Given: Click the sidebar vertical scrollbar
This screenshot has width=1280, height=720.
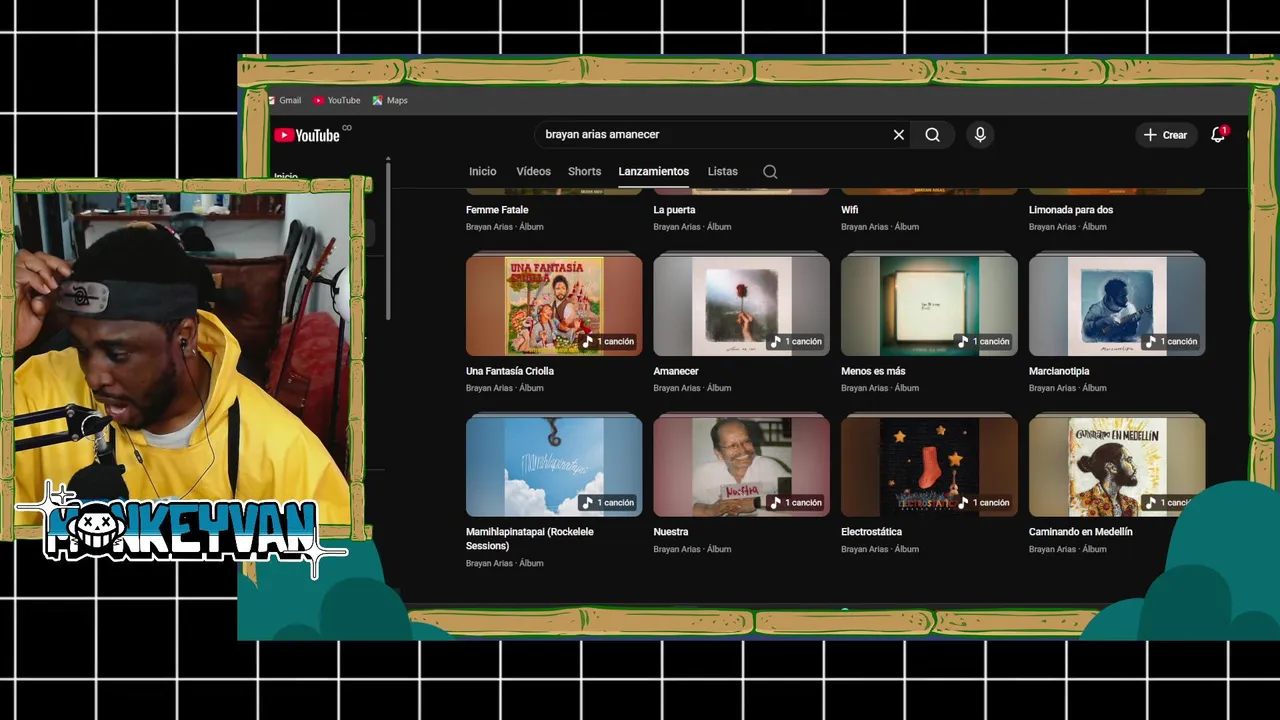Looking at the screenshot, I should pyautogui.click(x=388, y=240).
